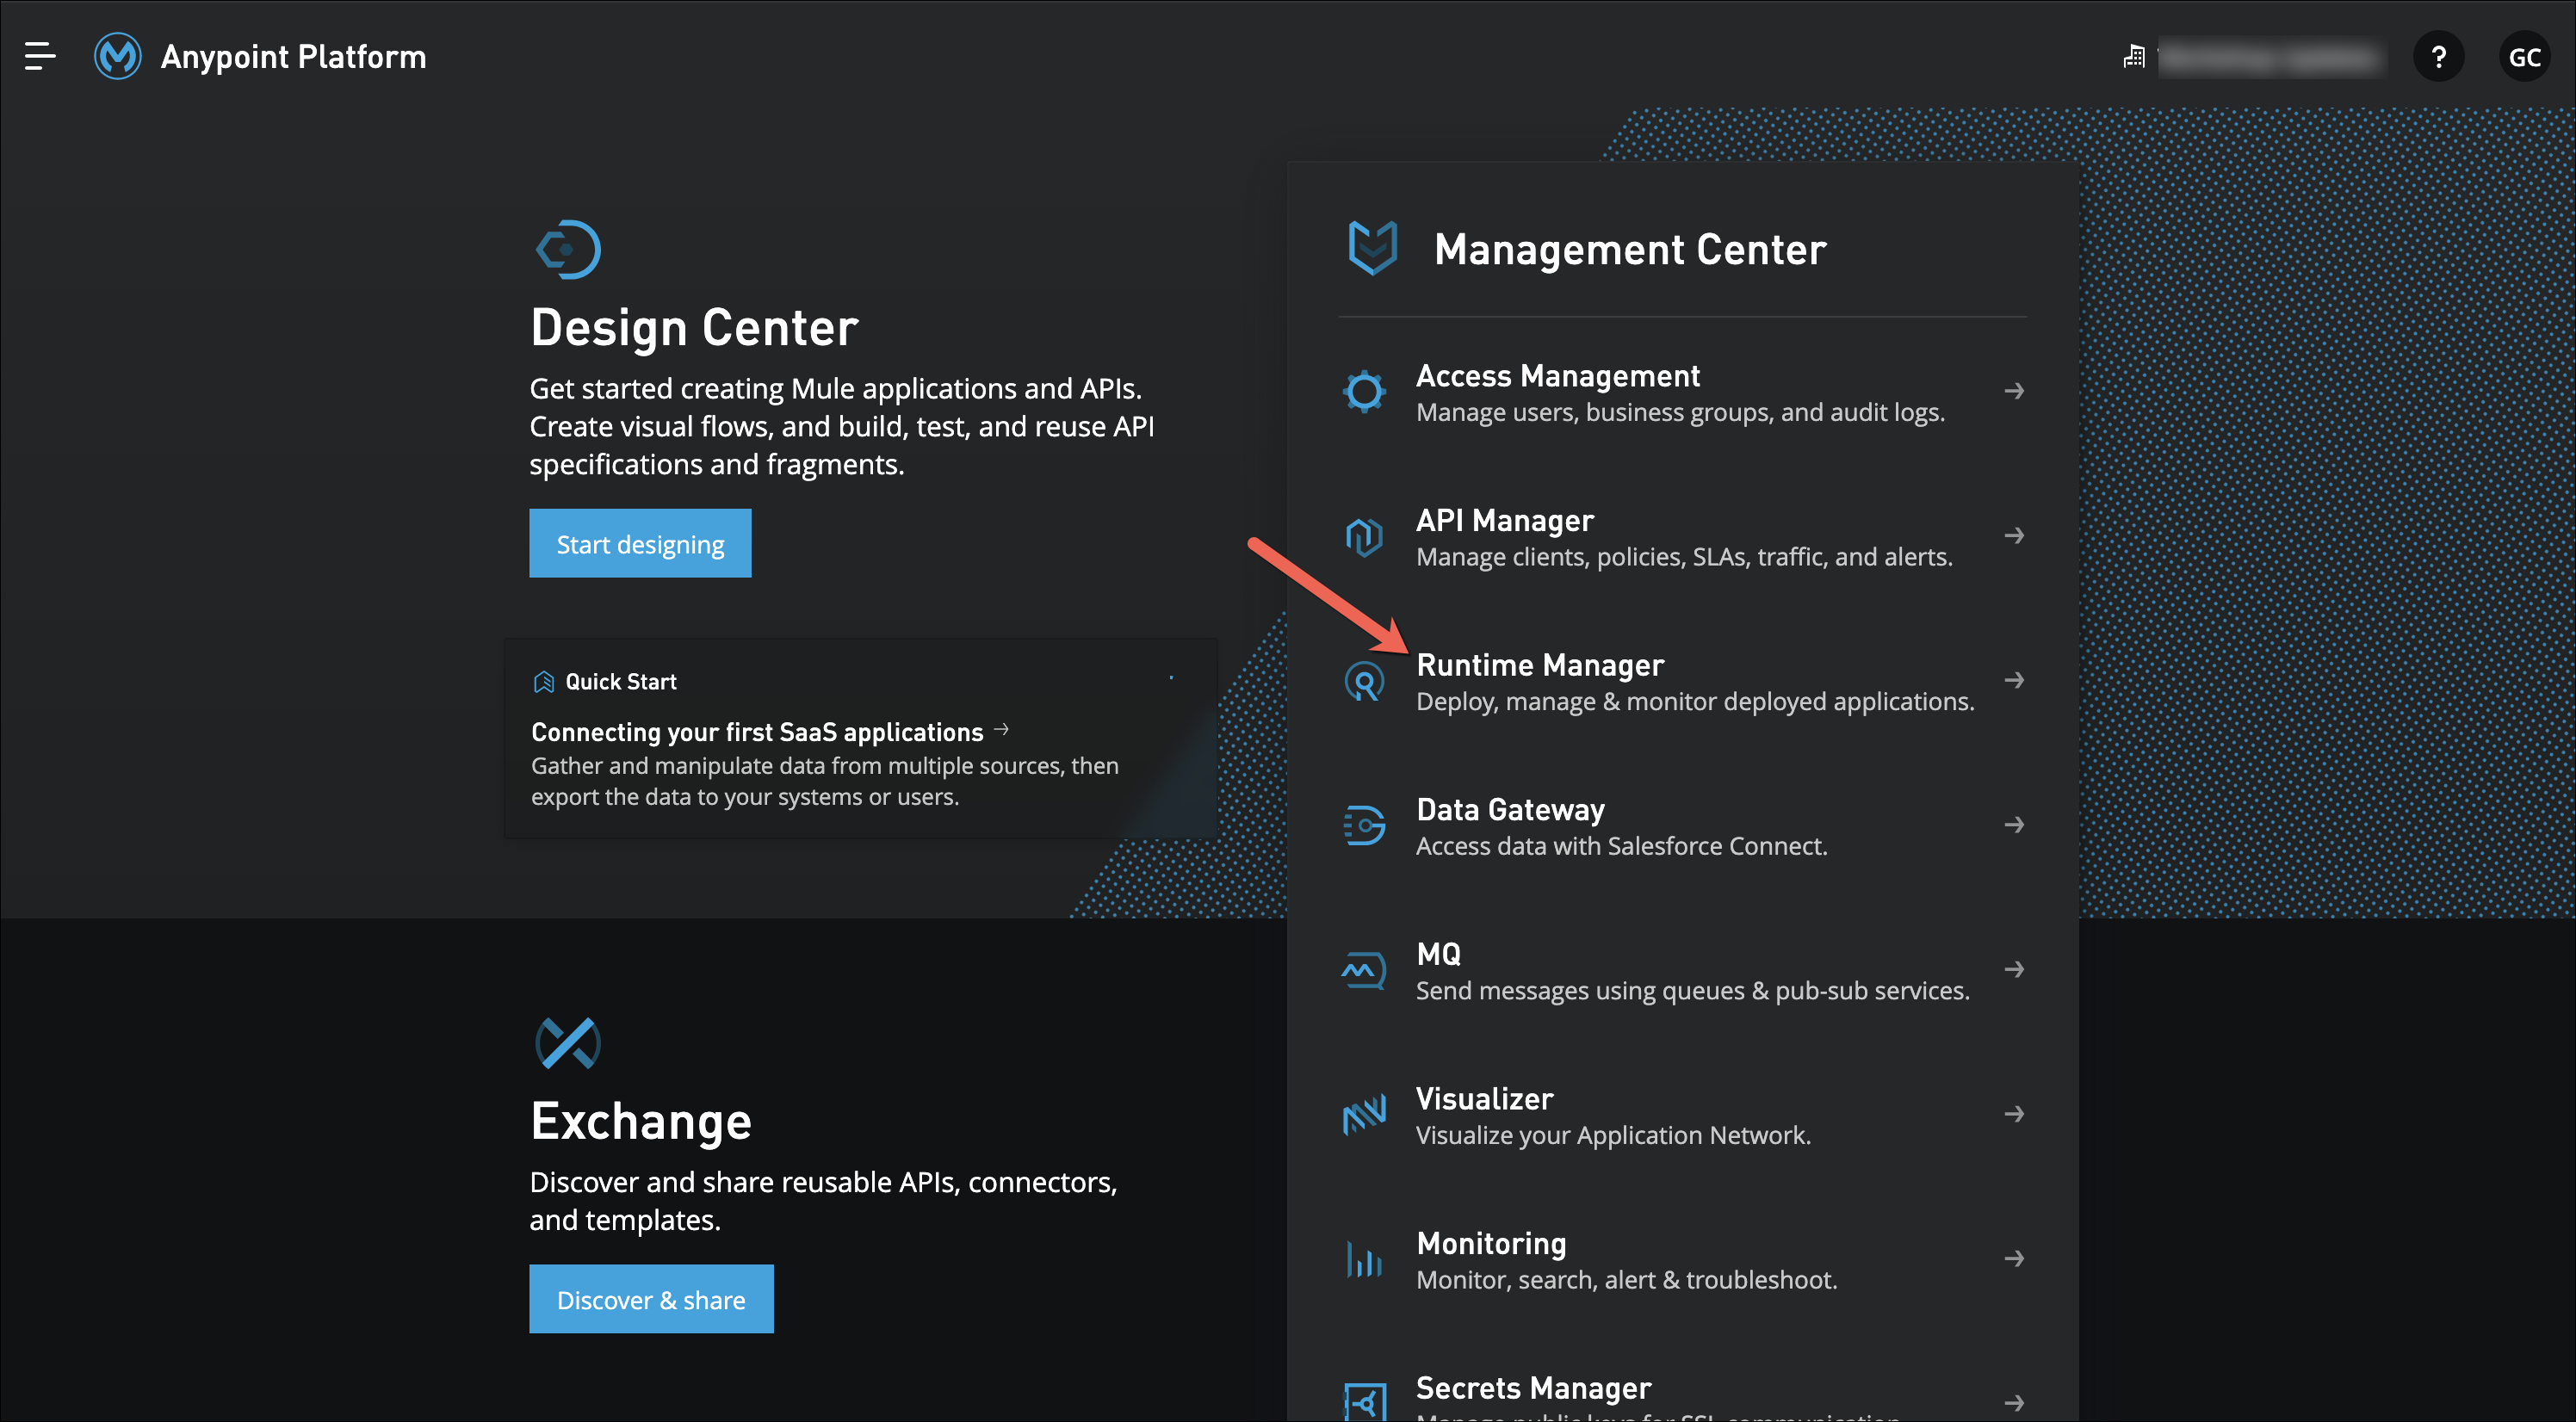Click 'Get started creating Mule applications' description

coord(841,426)
